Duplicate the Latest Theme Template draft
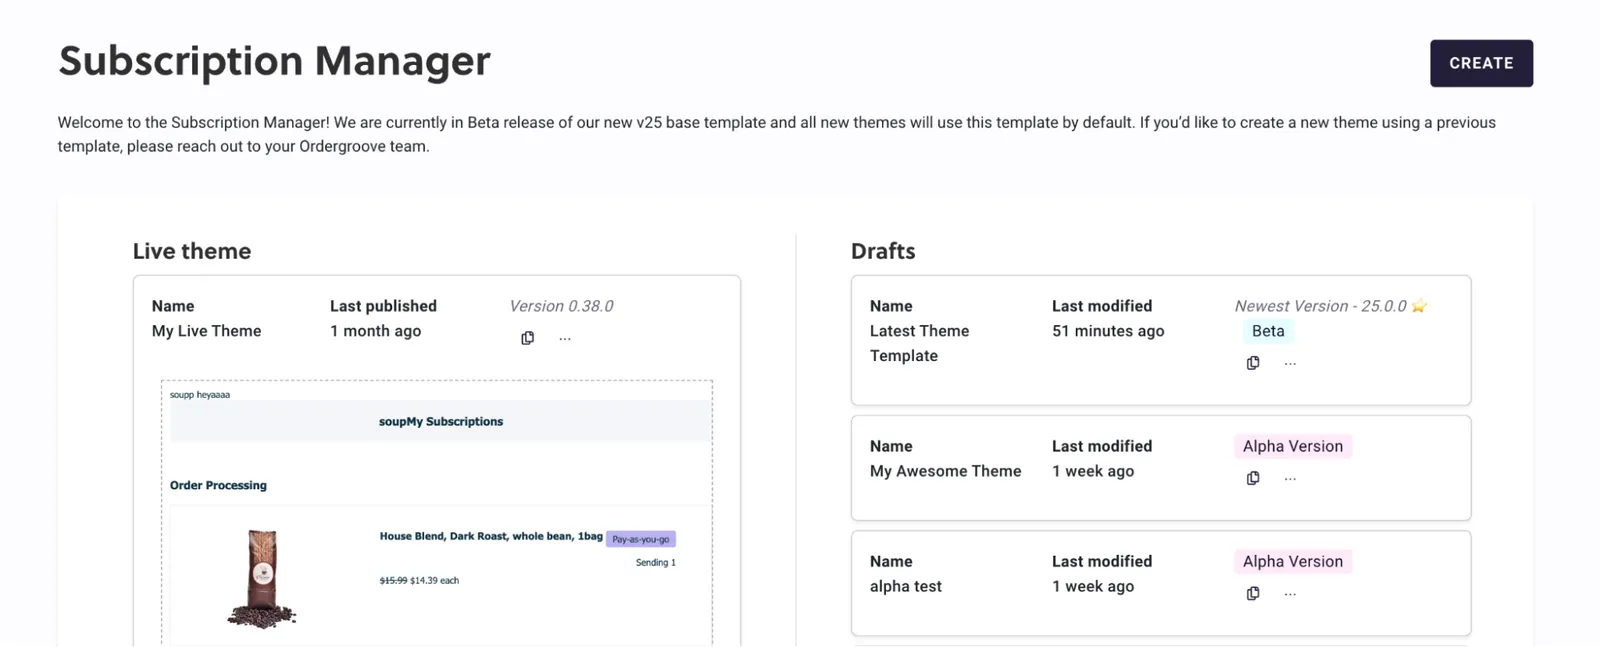Viewport: 1600px width, 647px height. click(1253, 363)
